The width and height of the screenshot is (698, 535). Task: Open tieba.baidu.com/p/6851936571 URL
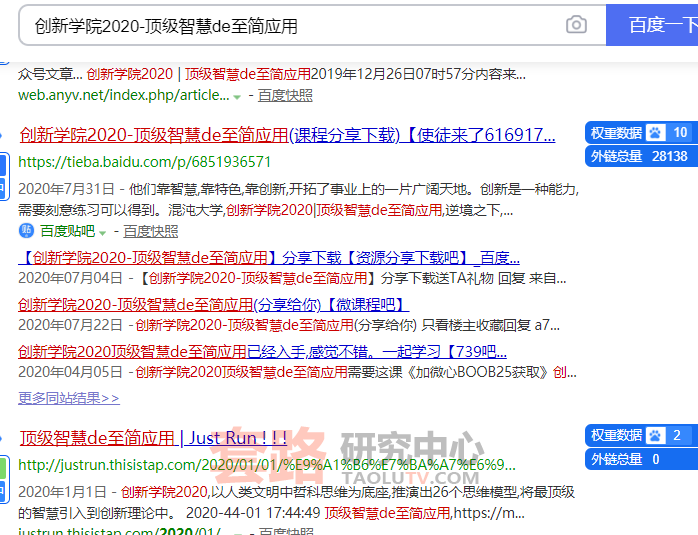(145, 162)
